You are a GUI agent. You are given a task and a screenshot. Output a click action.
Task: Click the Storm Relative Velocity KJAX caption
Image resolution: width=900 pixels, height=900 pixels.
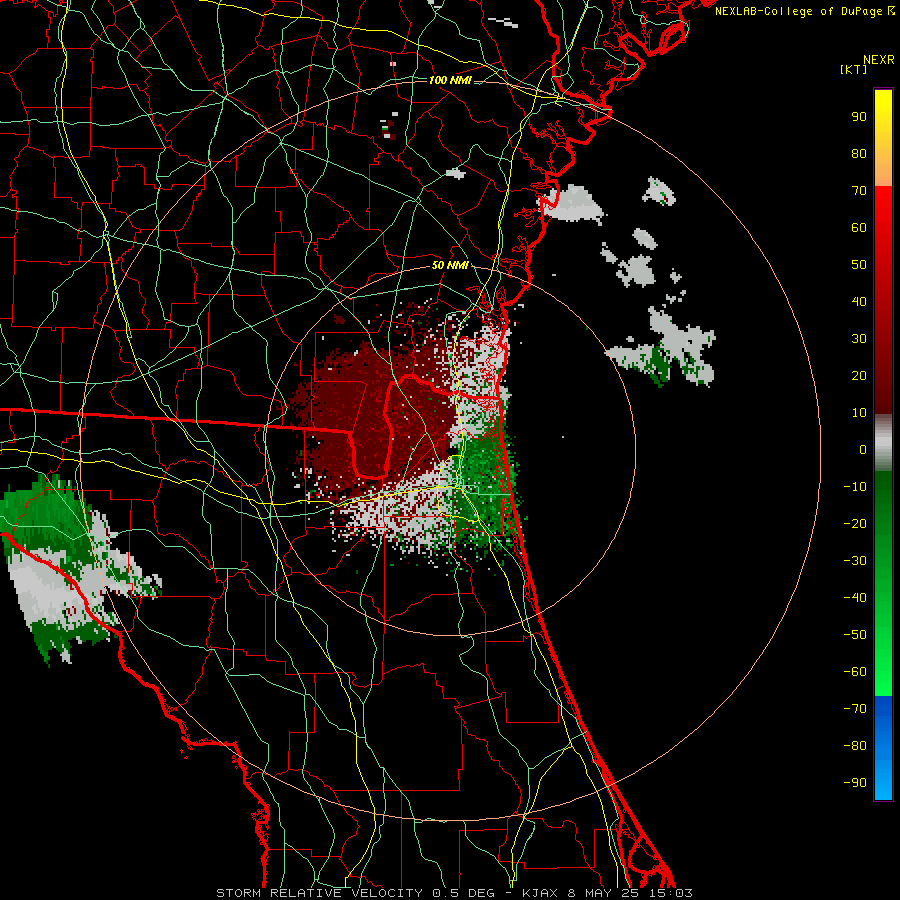[454, 893]
